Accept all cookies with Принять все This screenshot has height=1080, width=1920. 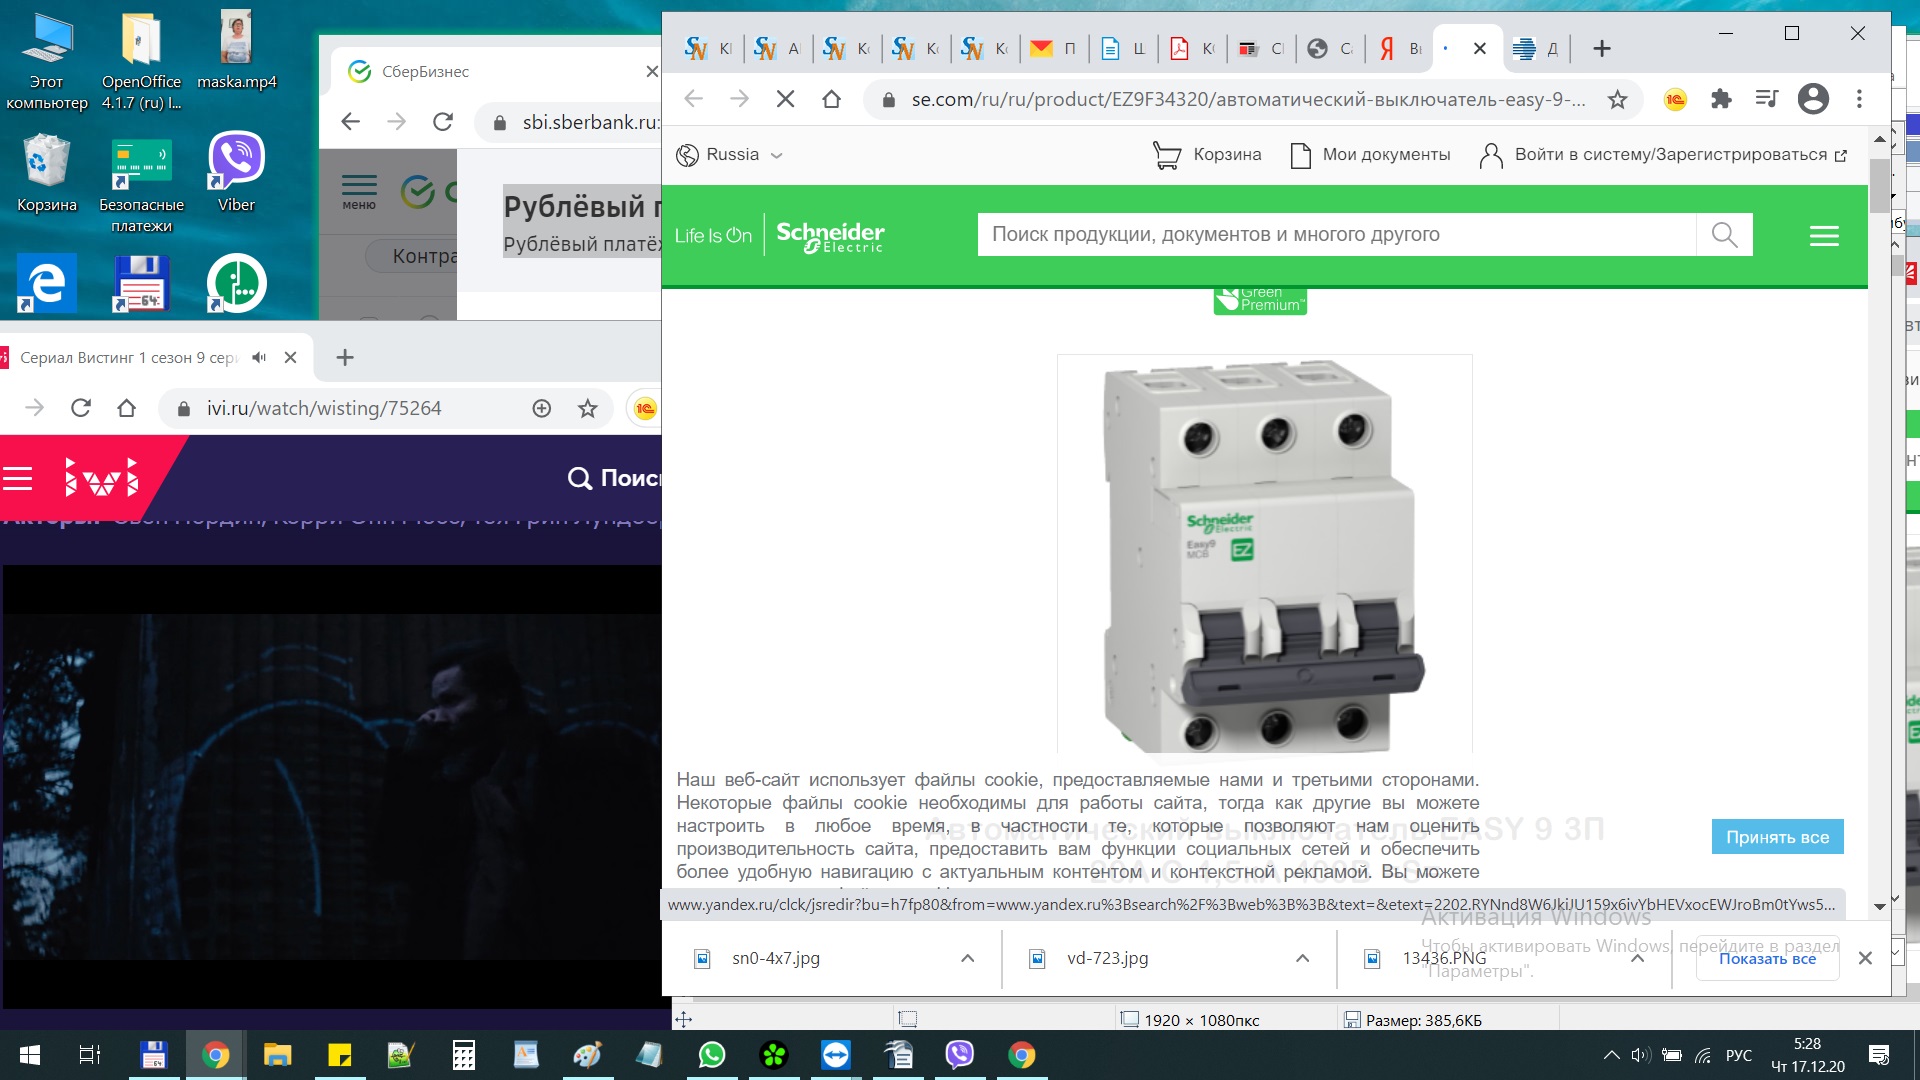click(x=1777, y=837)
